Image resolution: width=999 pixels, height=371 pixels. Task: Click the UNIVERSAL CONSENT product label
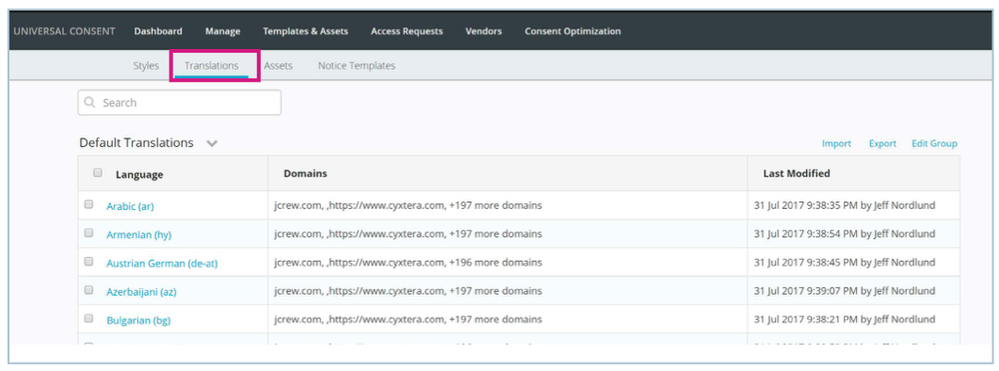click(x=64, y=31)
